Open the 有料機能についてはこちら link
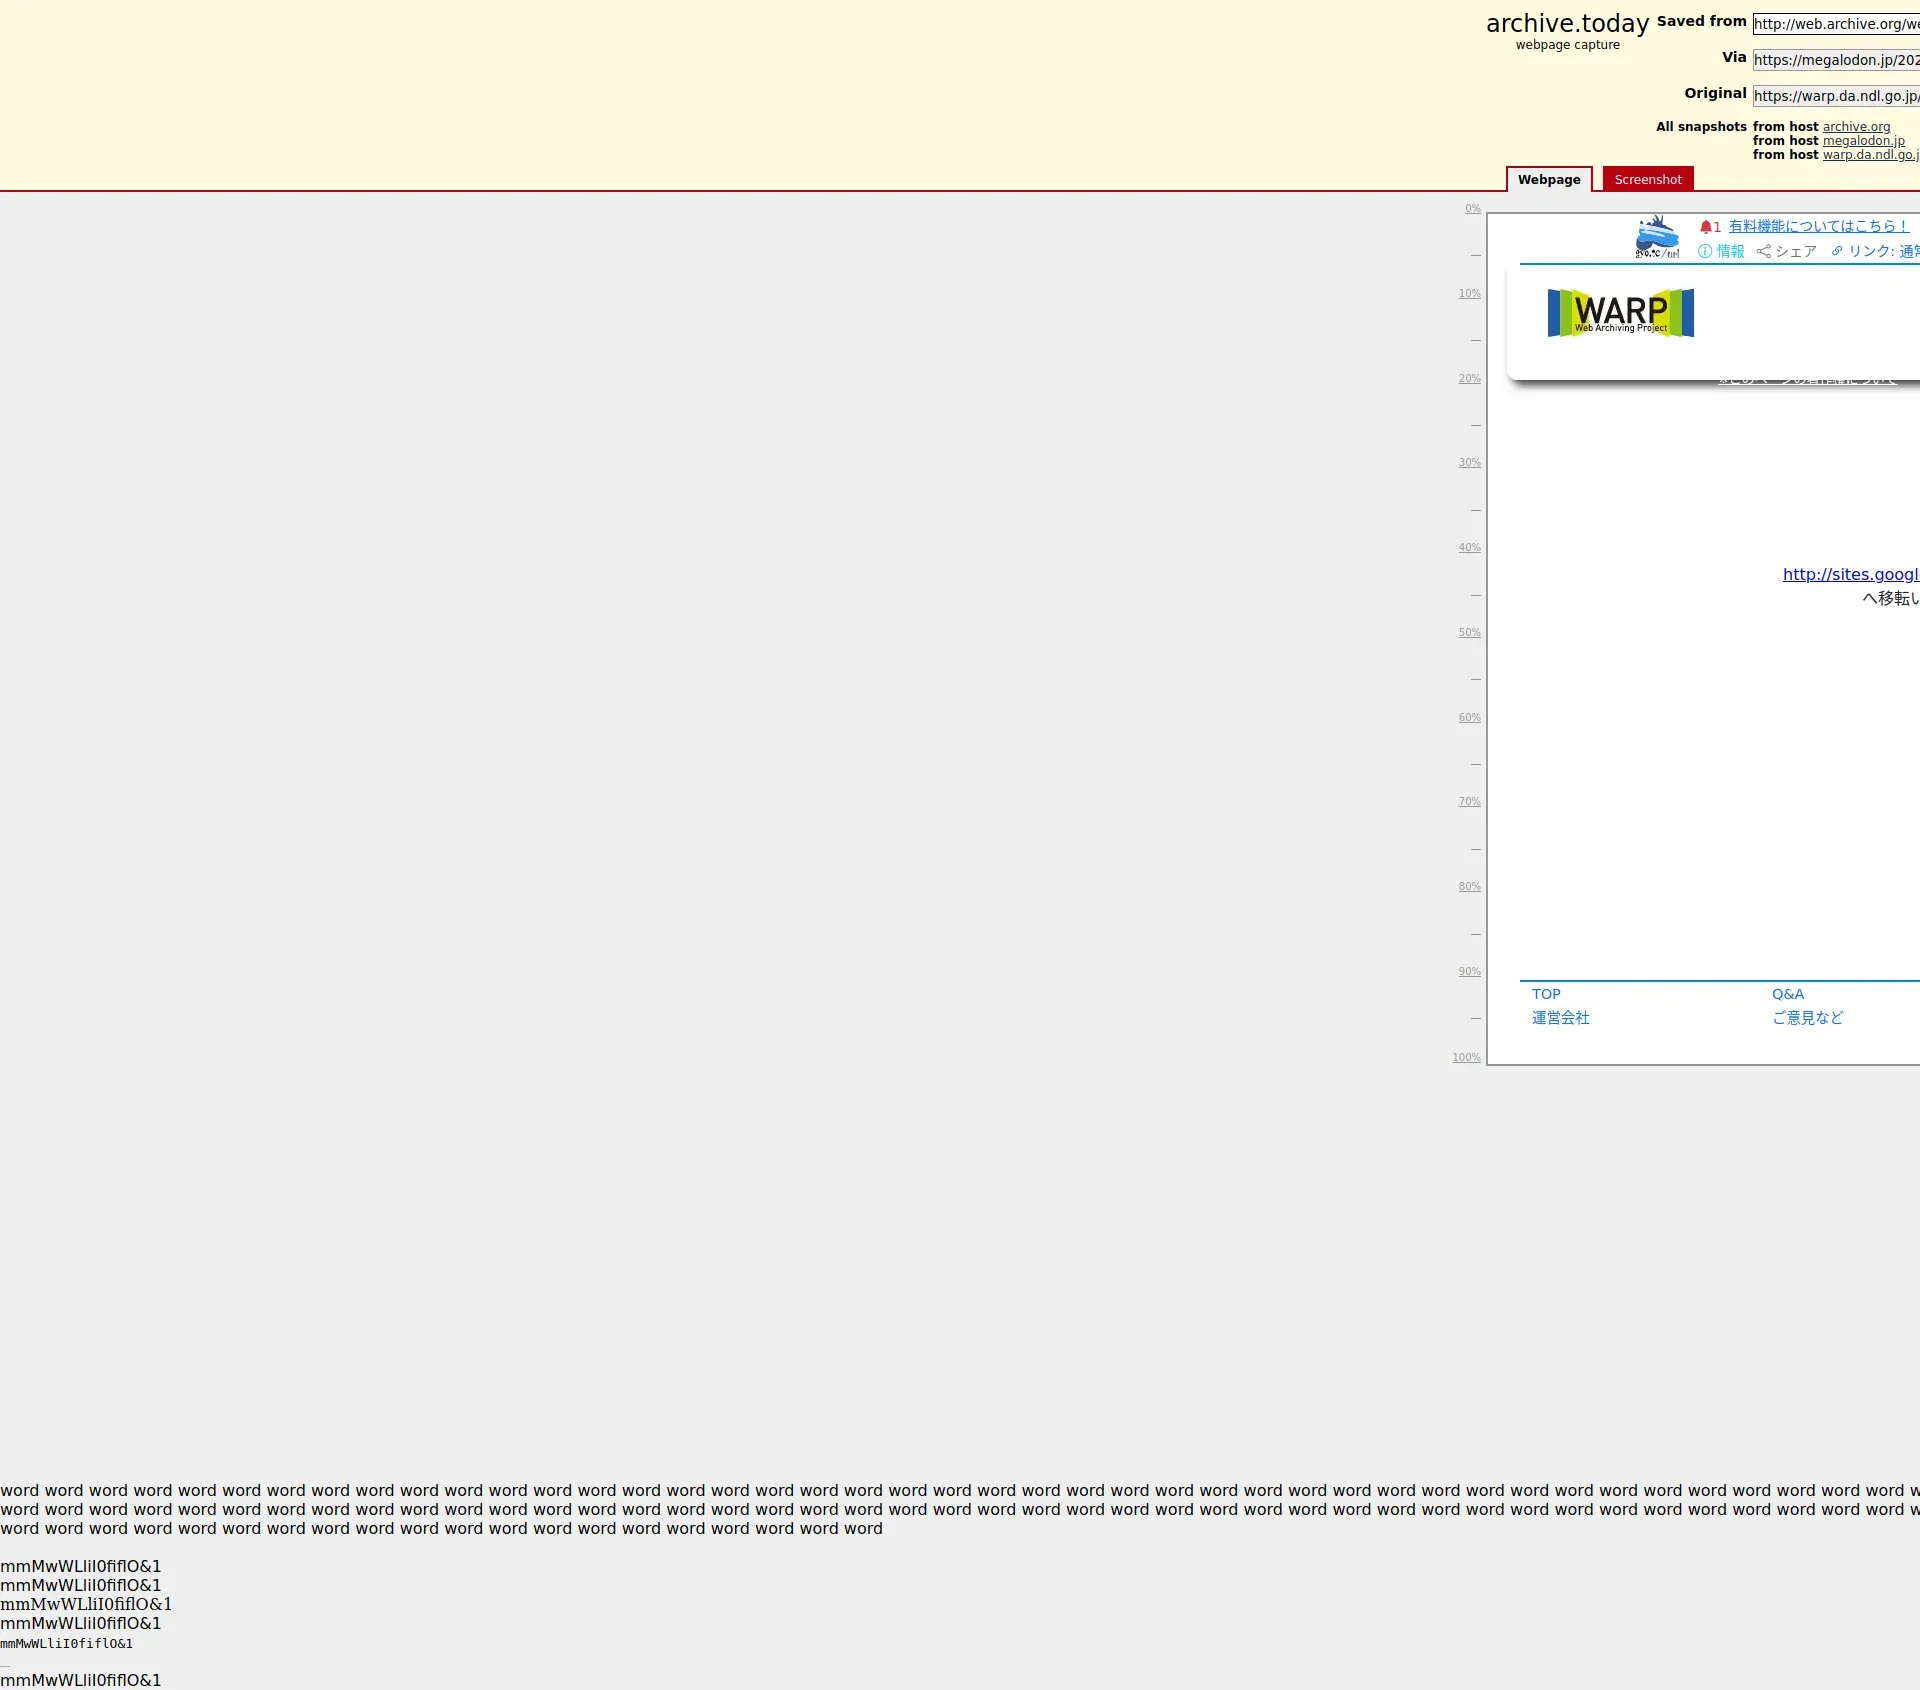This screenshot has height=1690, width=1920. (x=1818, y=226)
